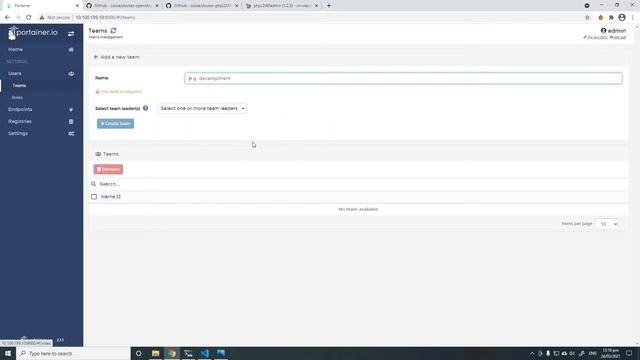The width and height of the screenshot is (640, 360).
Task: Open the notification center icon
Action: coord(629,353)
